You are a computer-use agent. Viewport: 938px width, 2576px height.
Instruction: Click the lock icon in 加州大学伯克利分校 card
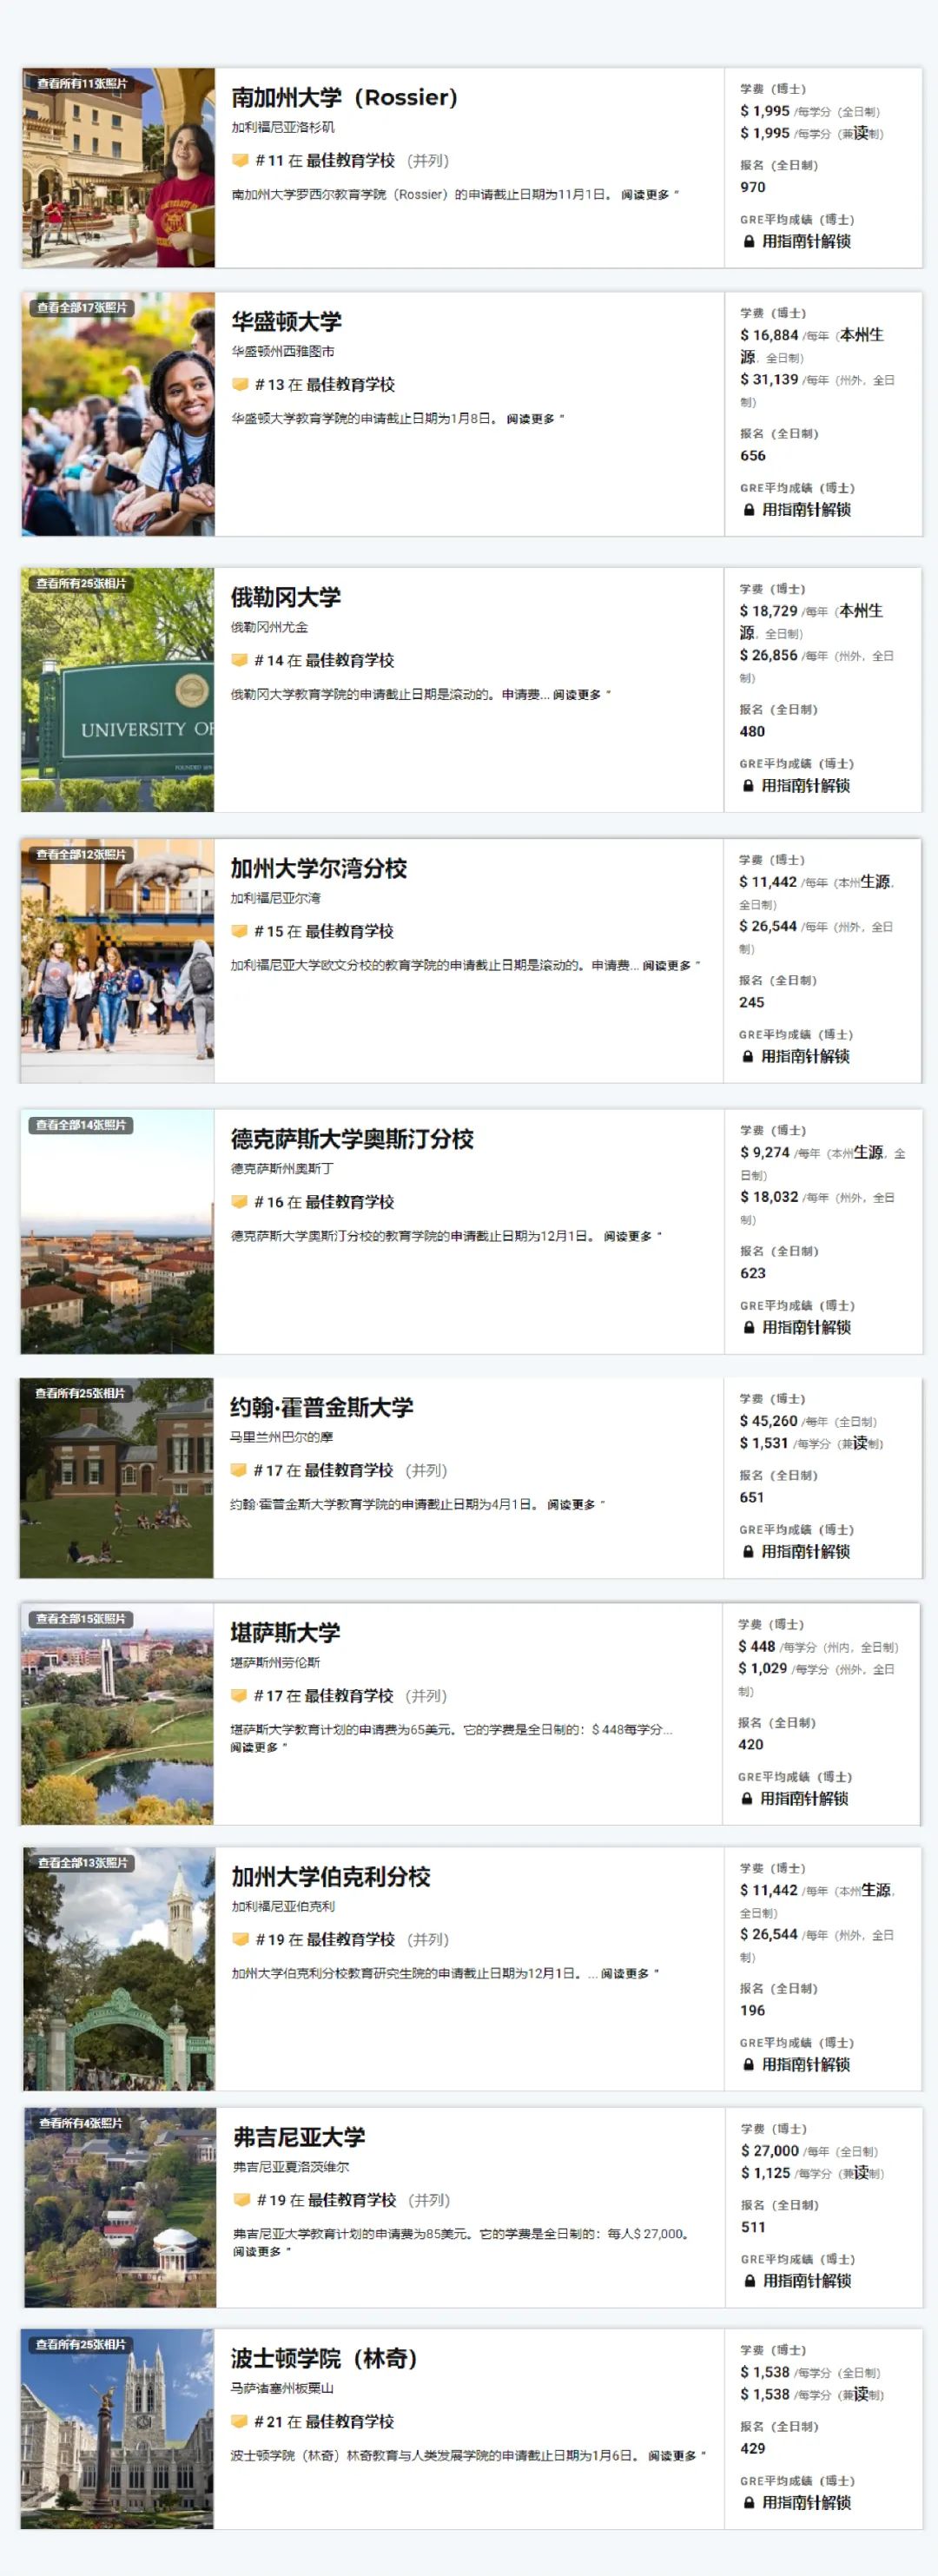click(x=749, y=2064)
